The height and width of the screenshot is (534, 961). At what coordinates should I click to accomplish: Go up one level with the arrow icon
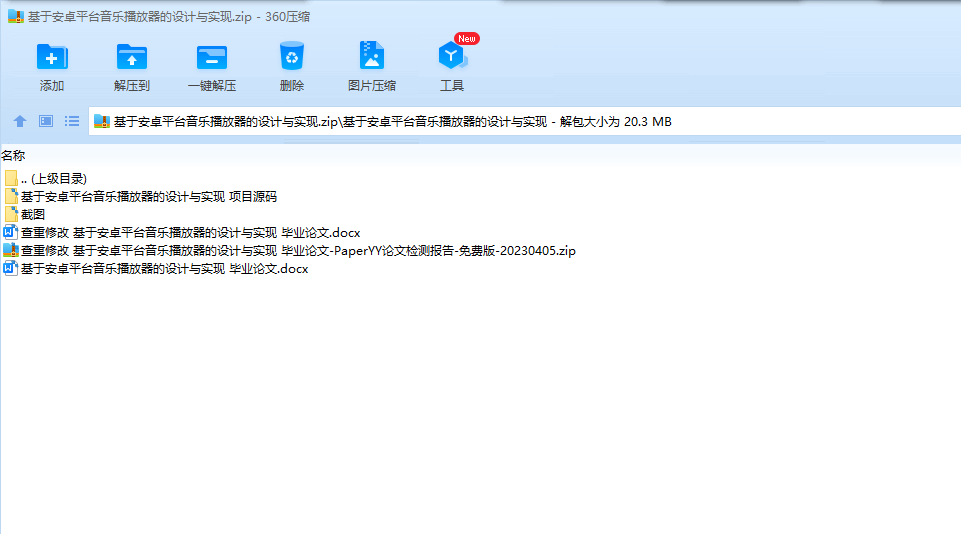(x=20, y=121)
